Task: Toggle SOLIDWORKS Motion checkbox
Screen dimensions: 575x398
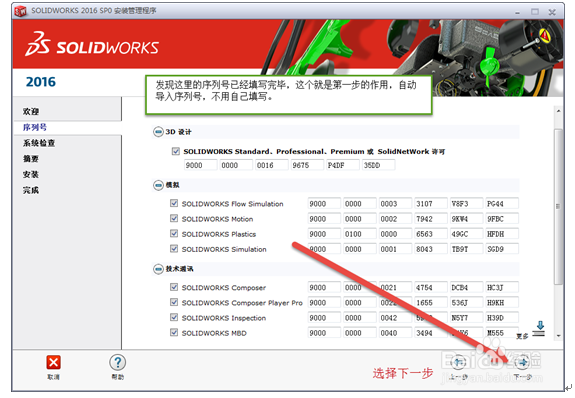Action: click(x=174, y=218)
